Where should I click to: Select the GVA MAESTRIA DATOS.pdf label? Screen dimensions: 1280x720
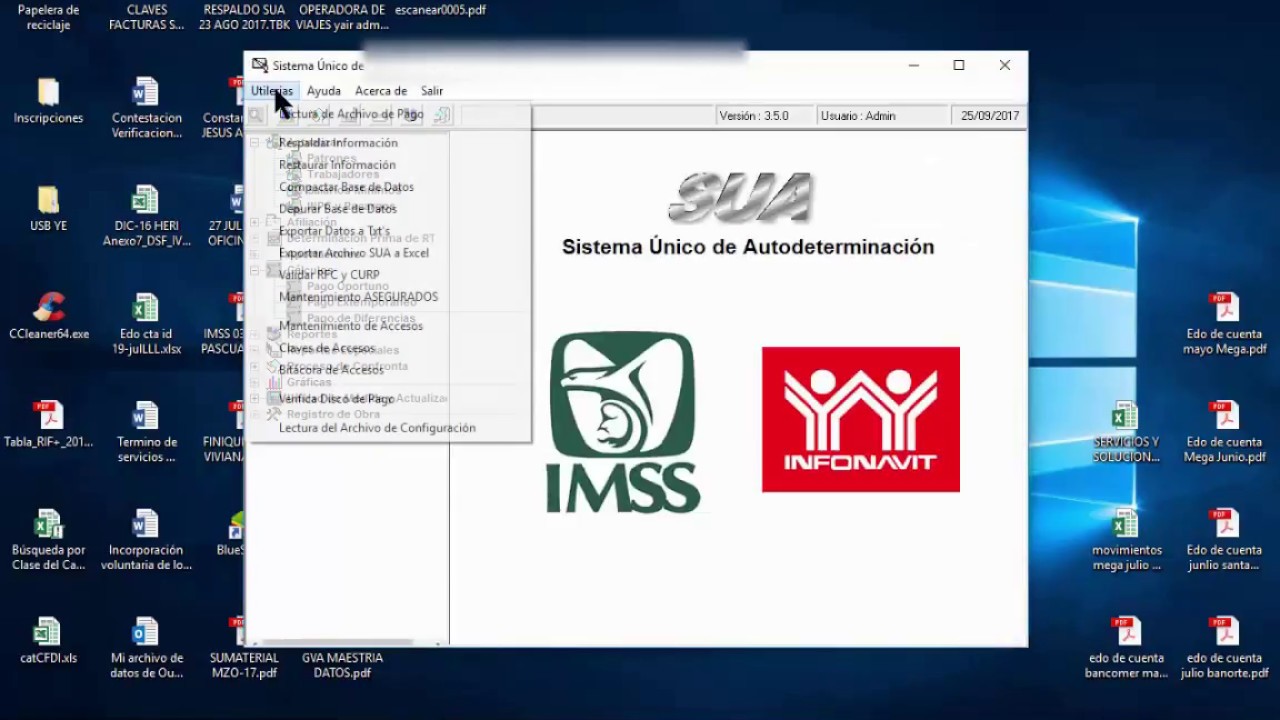click(342, 666)
